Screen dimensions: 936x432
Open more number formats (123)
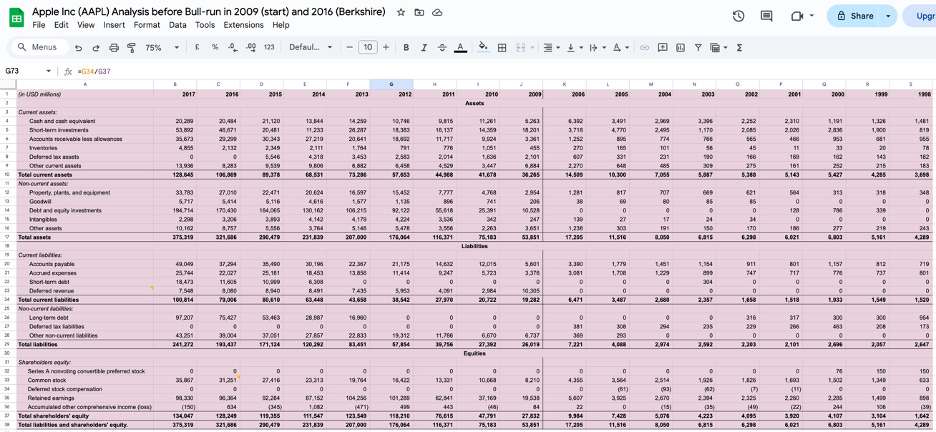coord(269,47)
